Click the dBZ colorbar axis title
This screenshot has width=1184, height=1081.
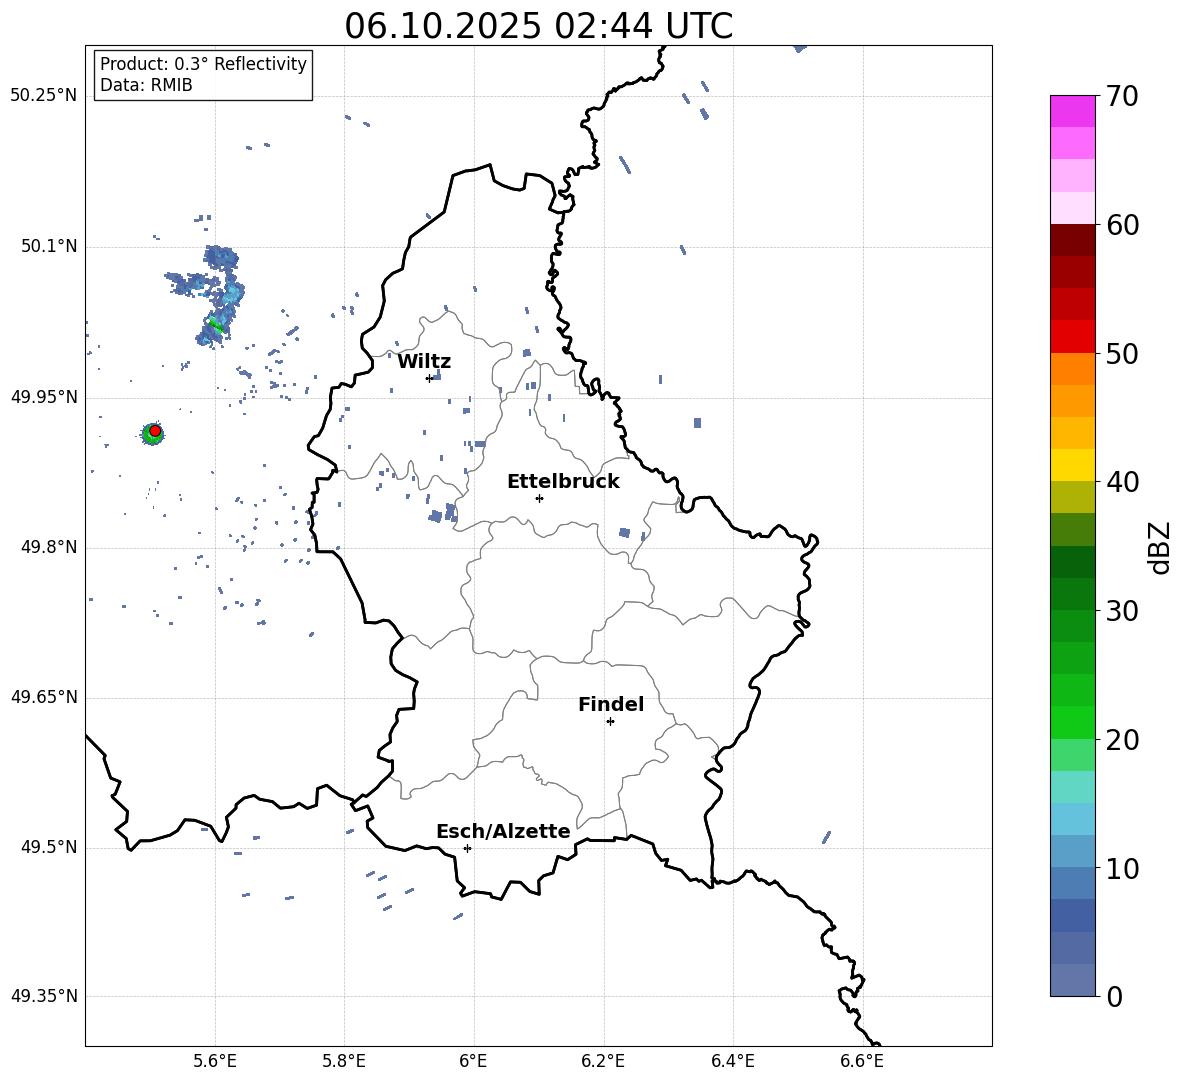pyautogui.click(x=1160, y=547)
